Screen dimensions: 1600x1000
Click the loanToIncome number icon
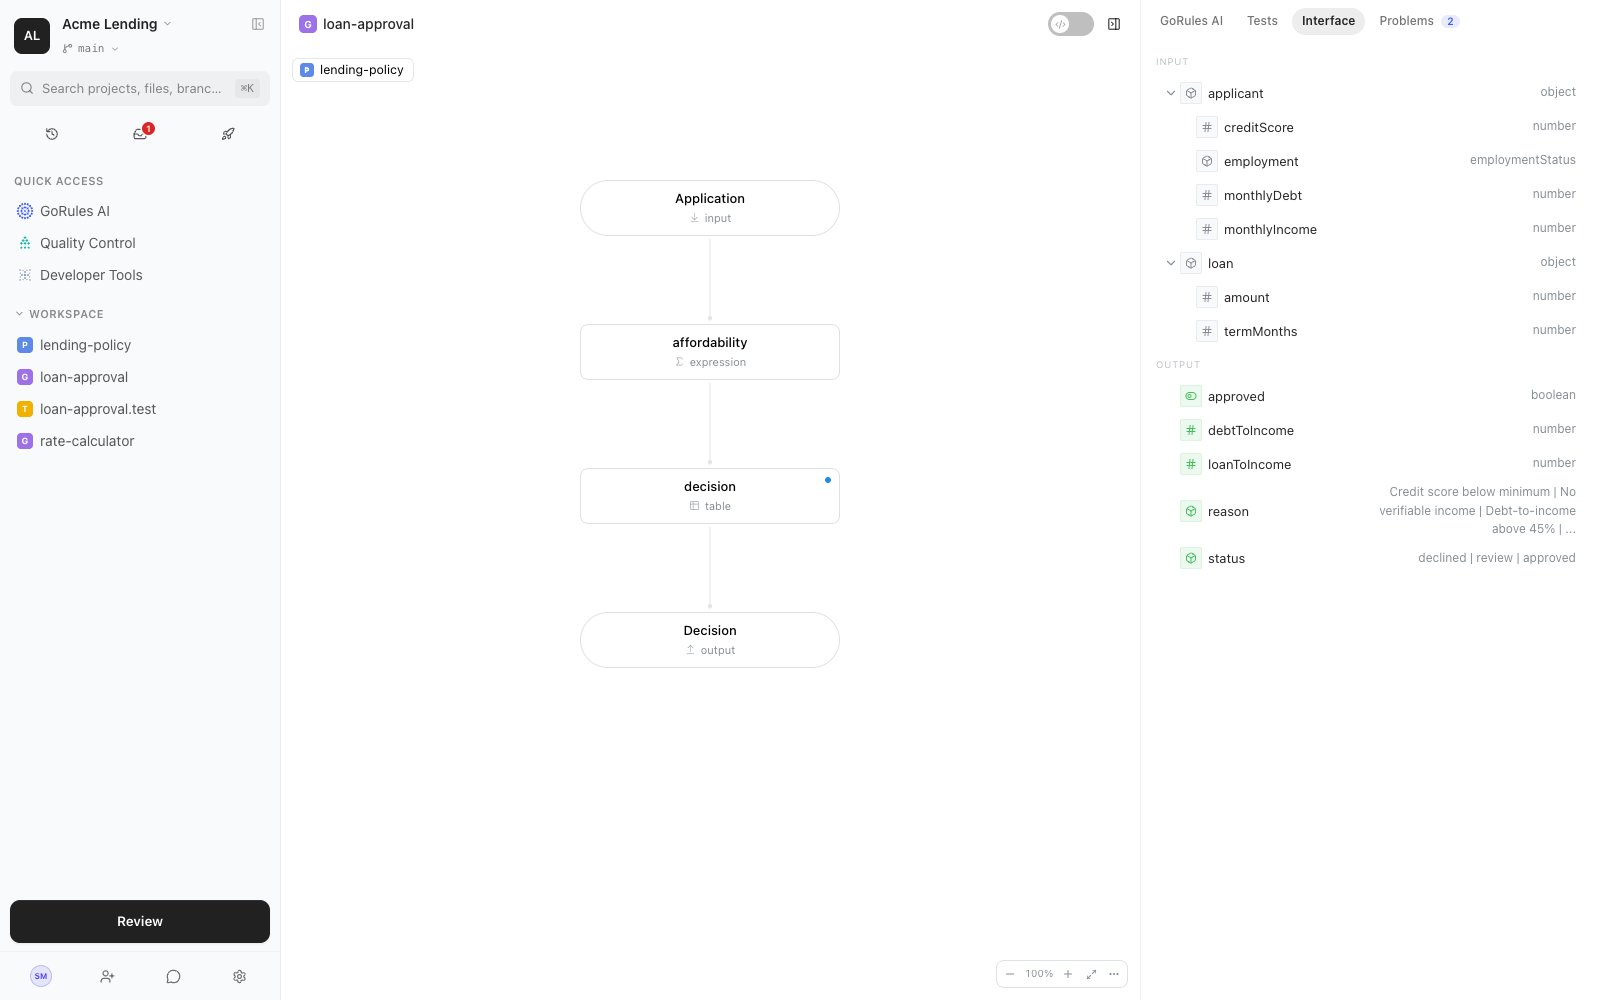[1191, 464]
